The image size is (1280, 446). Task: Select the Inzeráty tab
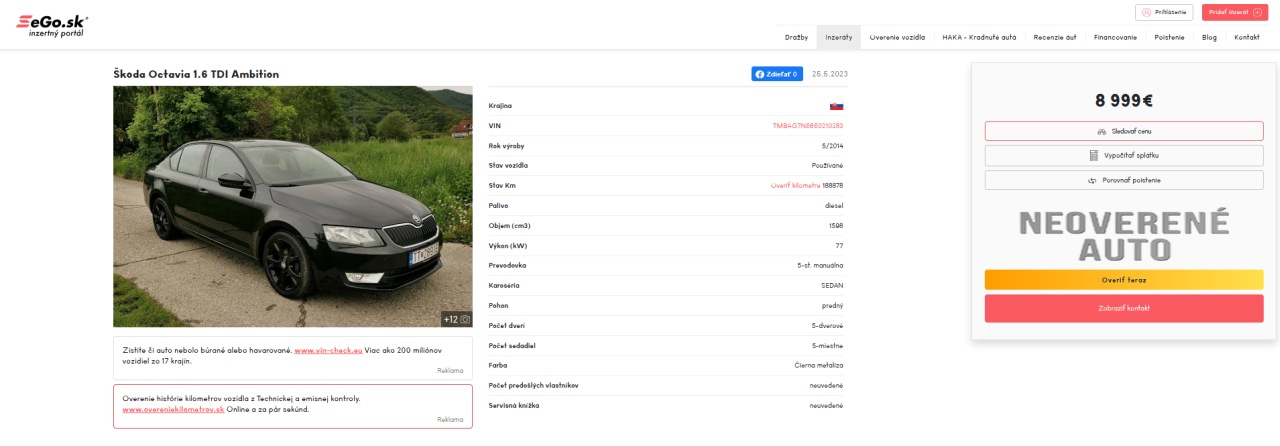pyautogui.click(x=838, y=37)
